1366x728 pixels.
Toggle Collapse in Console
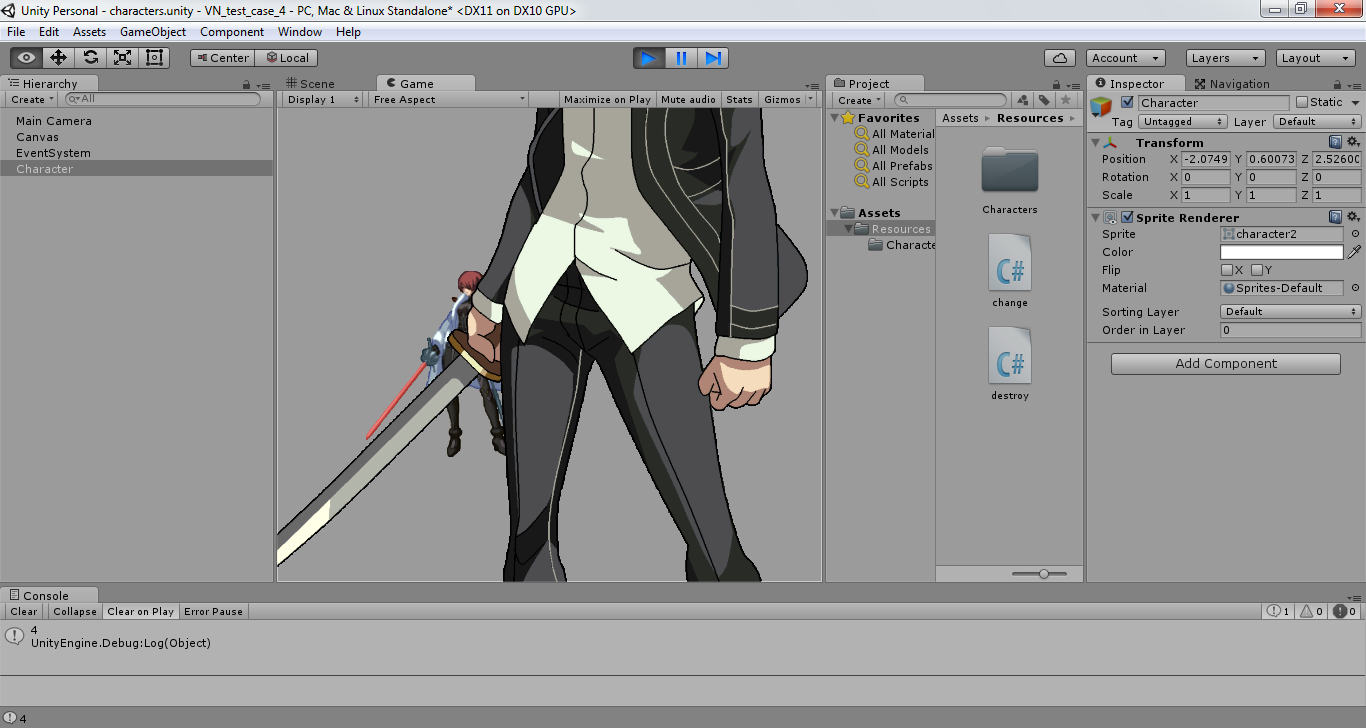75,611
